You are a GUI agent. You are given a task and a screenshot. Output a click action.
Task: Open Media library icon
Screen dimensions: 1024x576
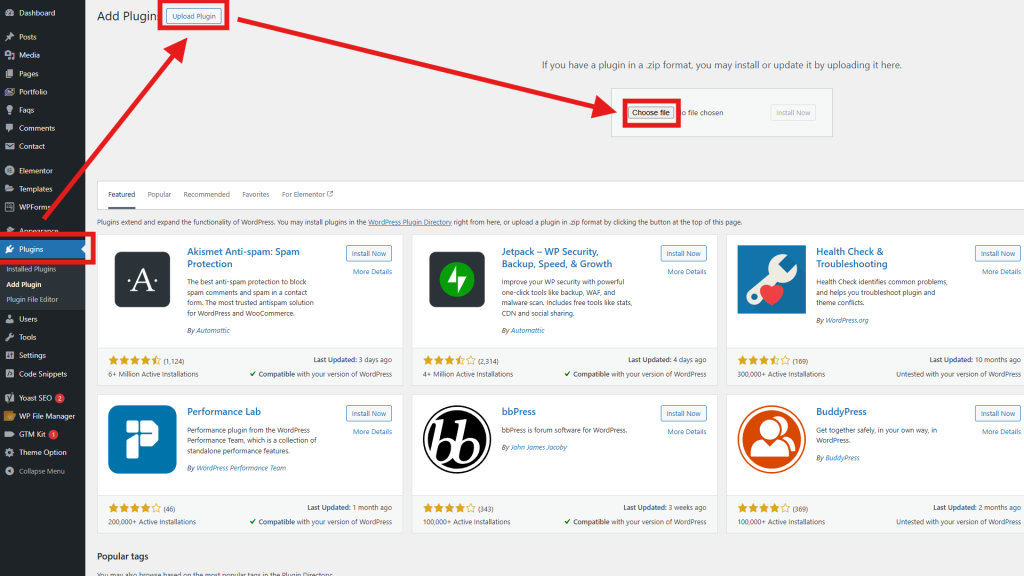[10, 55]
